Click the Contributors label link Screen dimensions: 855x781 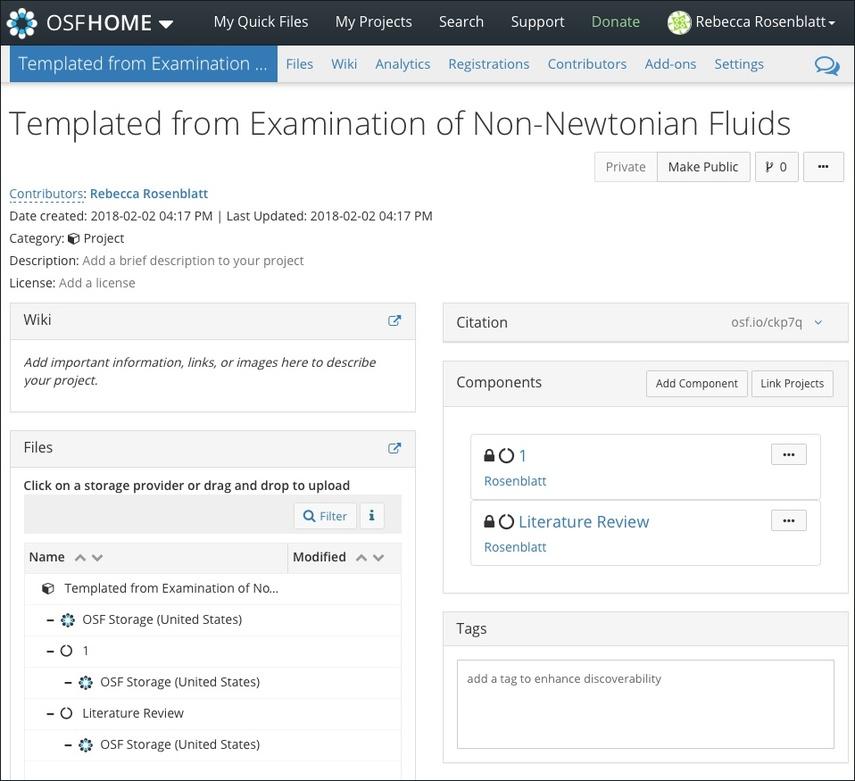[46, 194]
